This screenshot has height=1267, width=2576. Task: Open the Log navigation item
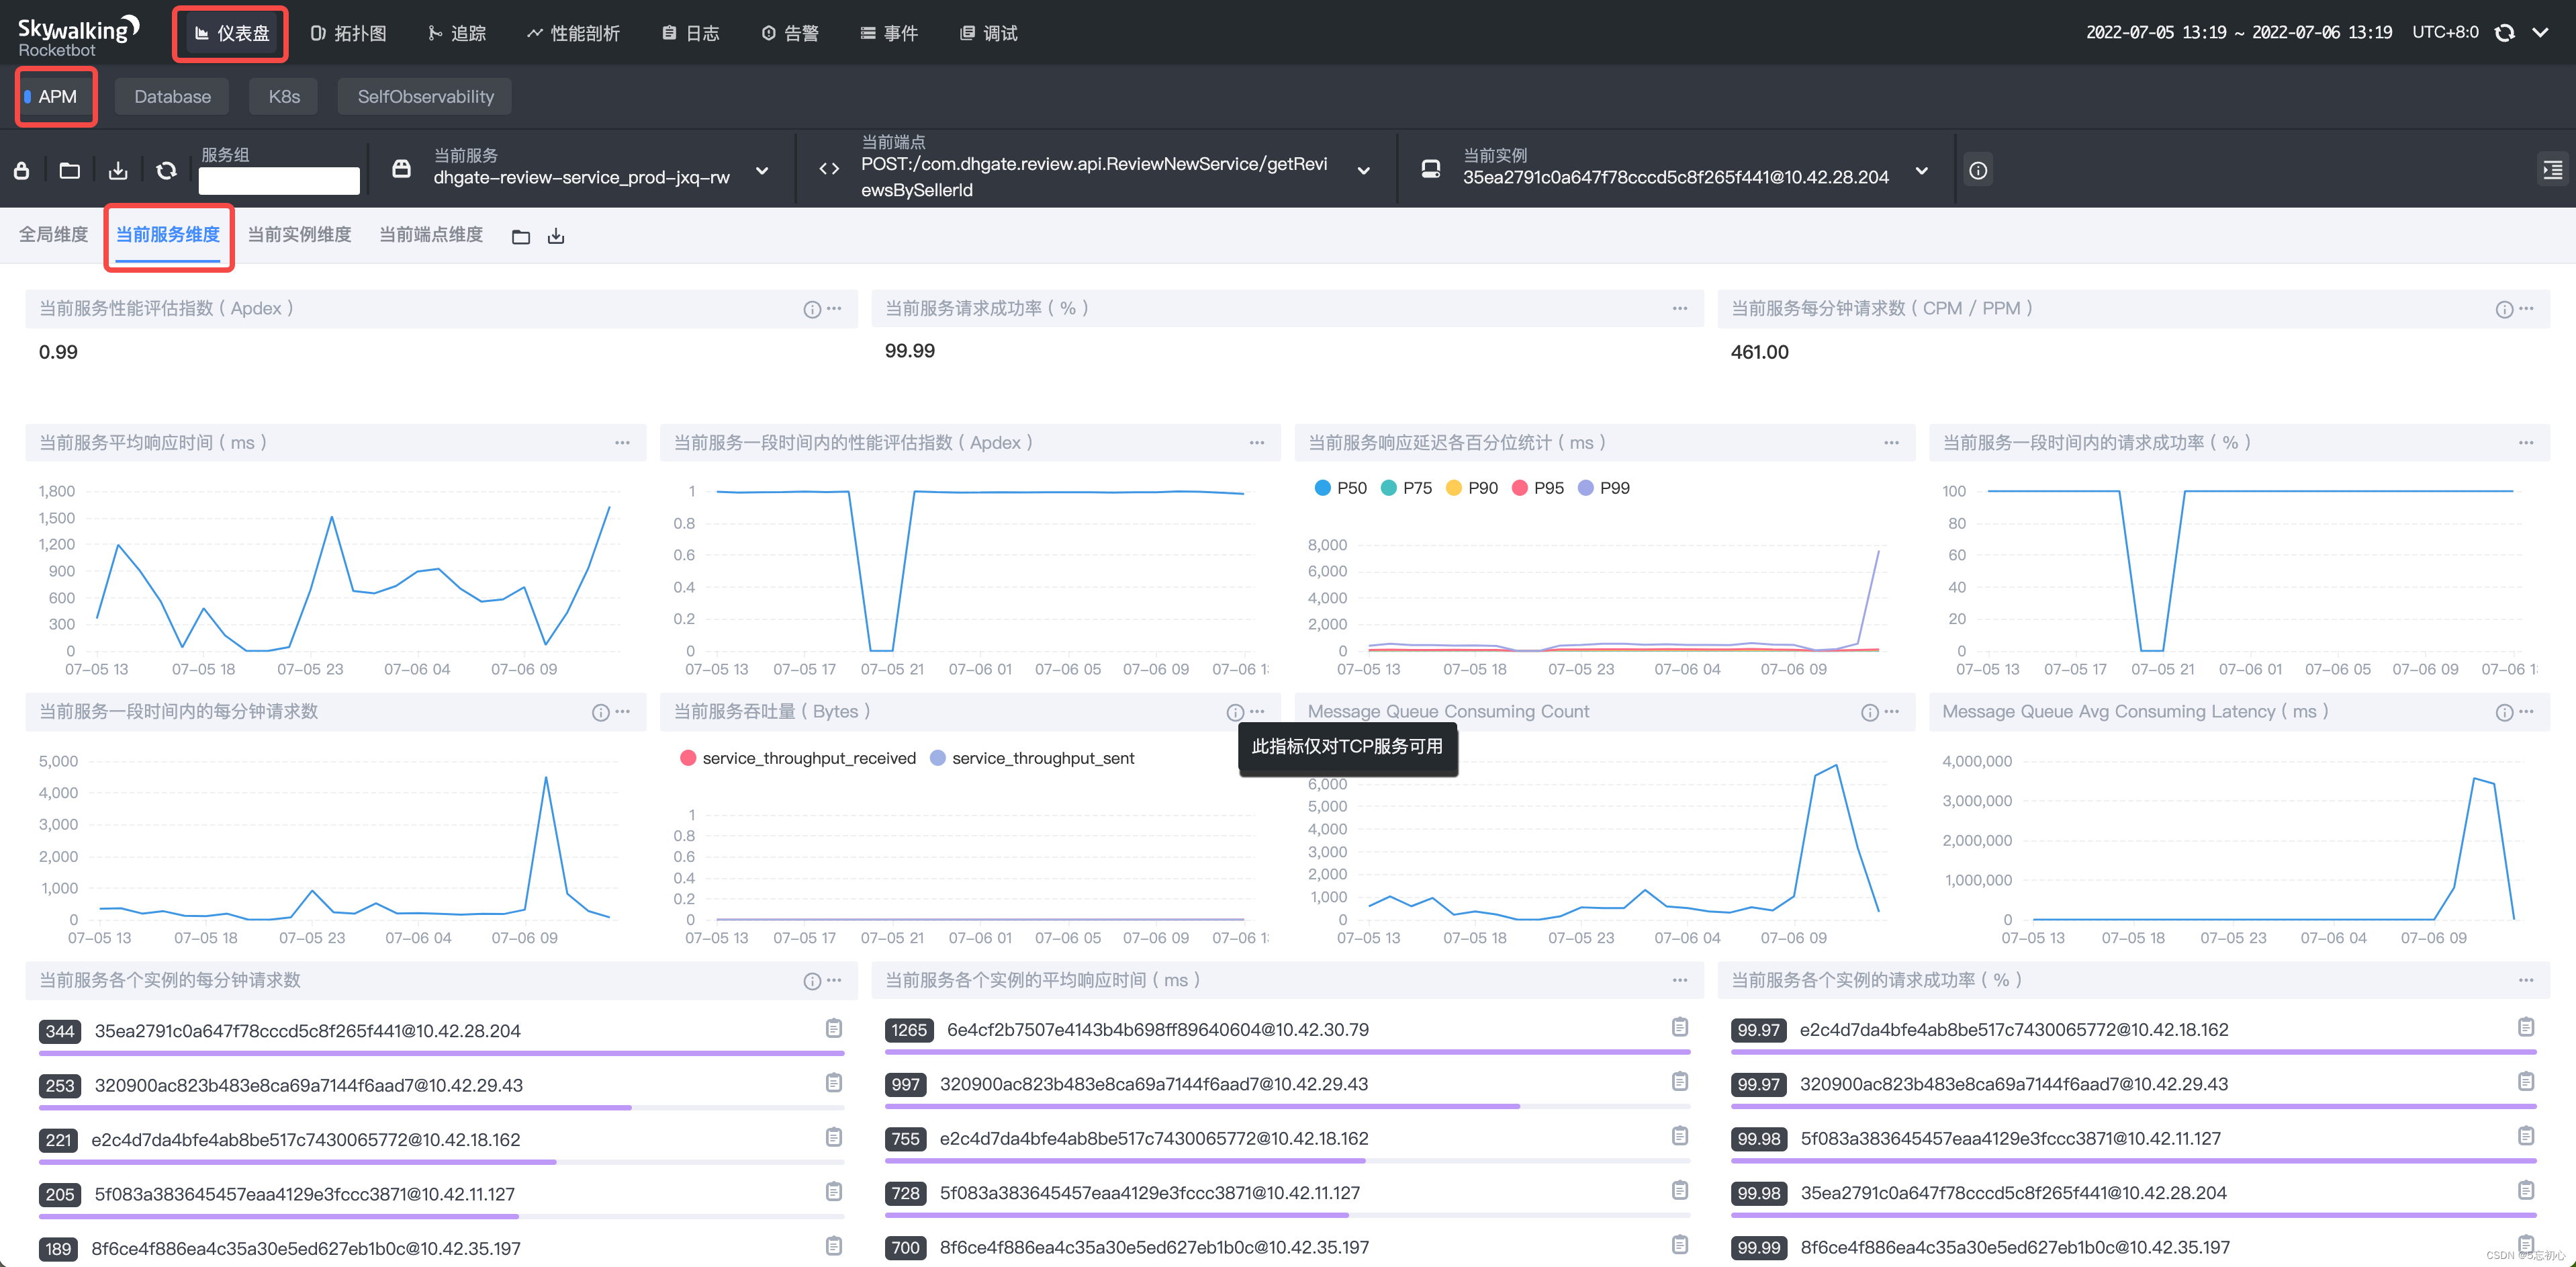pos(690,34)
